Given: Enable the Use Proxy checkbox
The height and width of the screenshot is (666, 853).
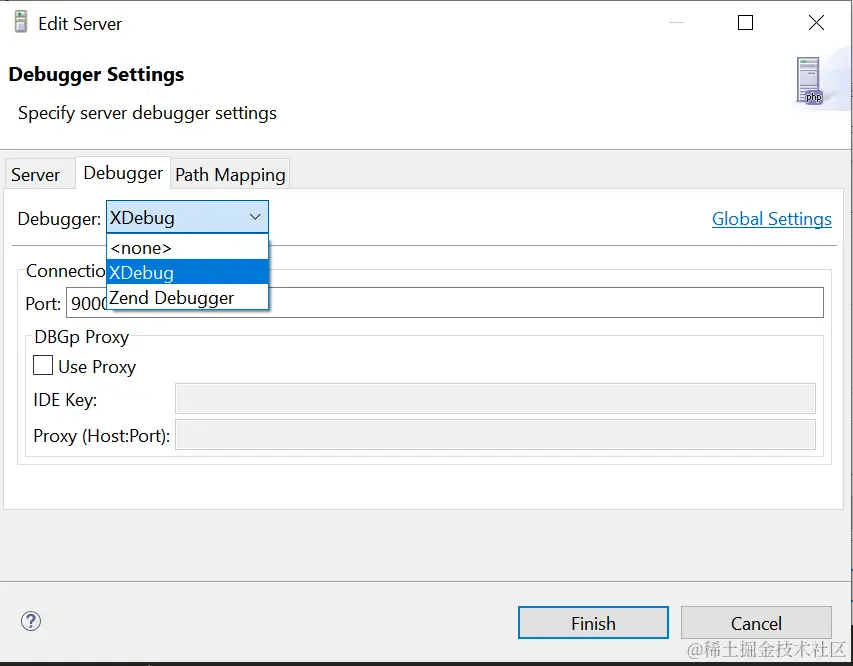Looking at the screenshot, I should 43,366.
